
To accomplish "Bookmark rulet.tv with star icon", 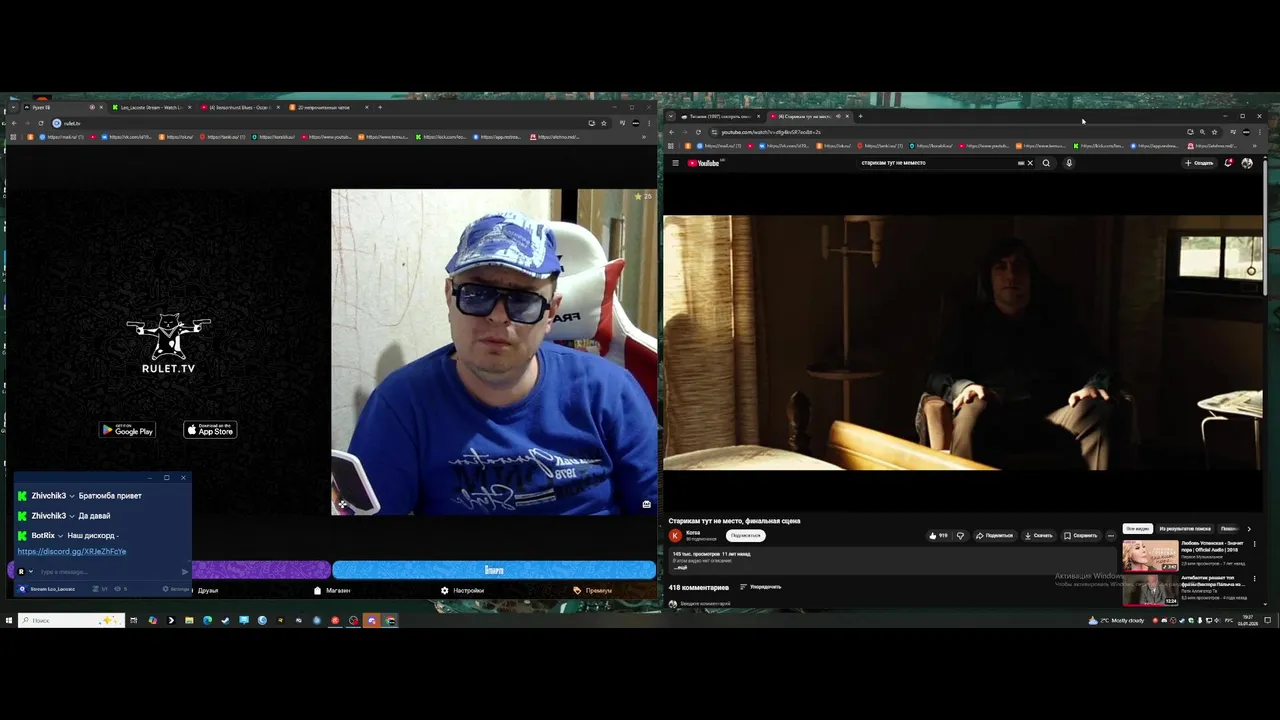I will click(603, 123).
